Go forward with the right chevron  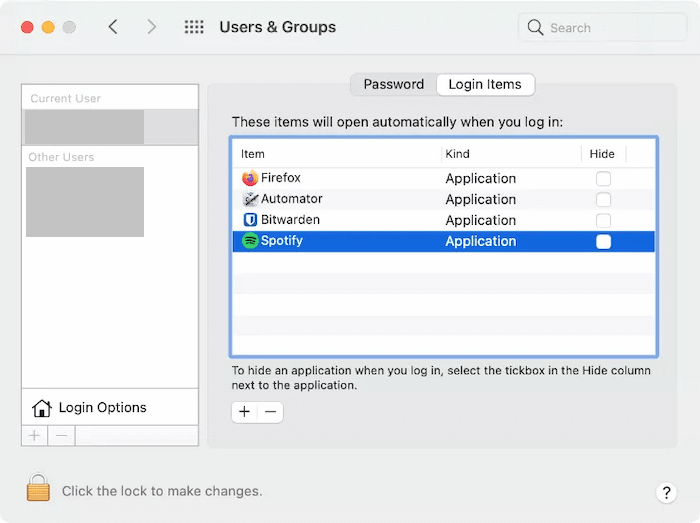tap(152, 27)
